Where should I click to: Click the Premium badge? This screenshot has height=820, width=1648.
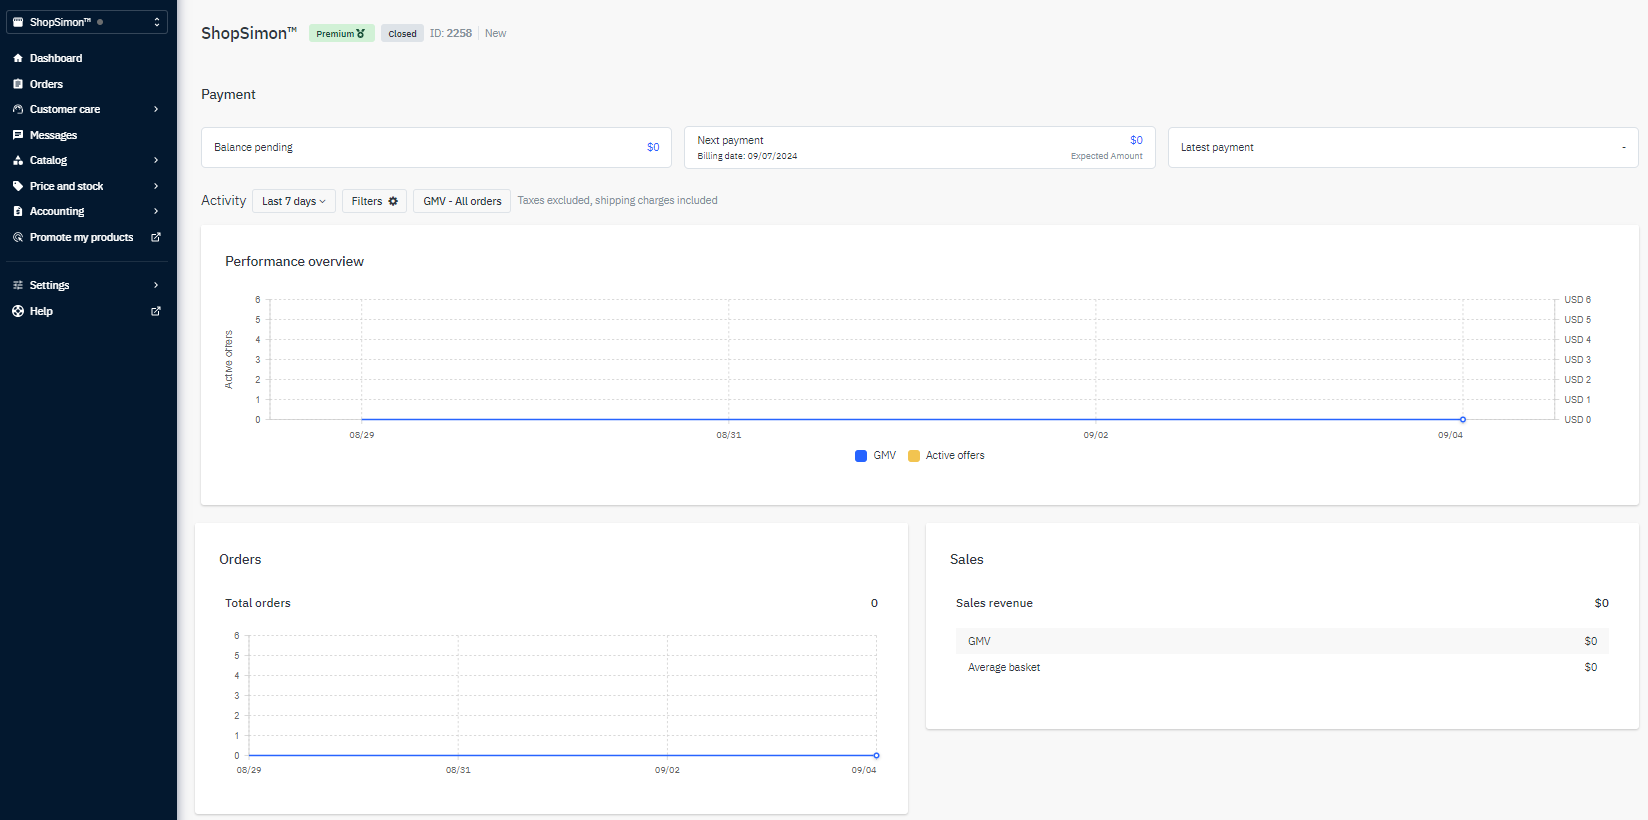[x=341, y=33]
